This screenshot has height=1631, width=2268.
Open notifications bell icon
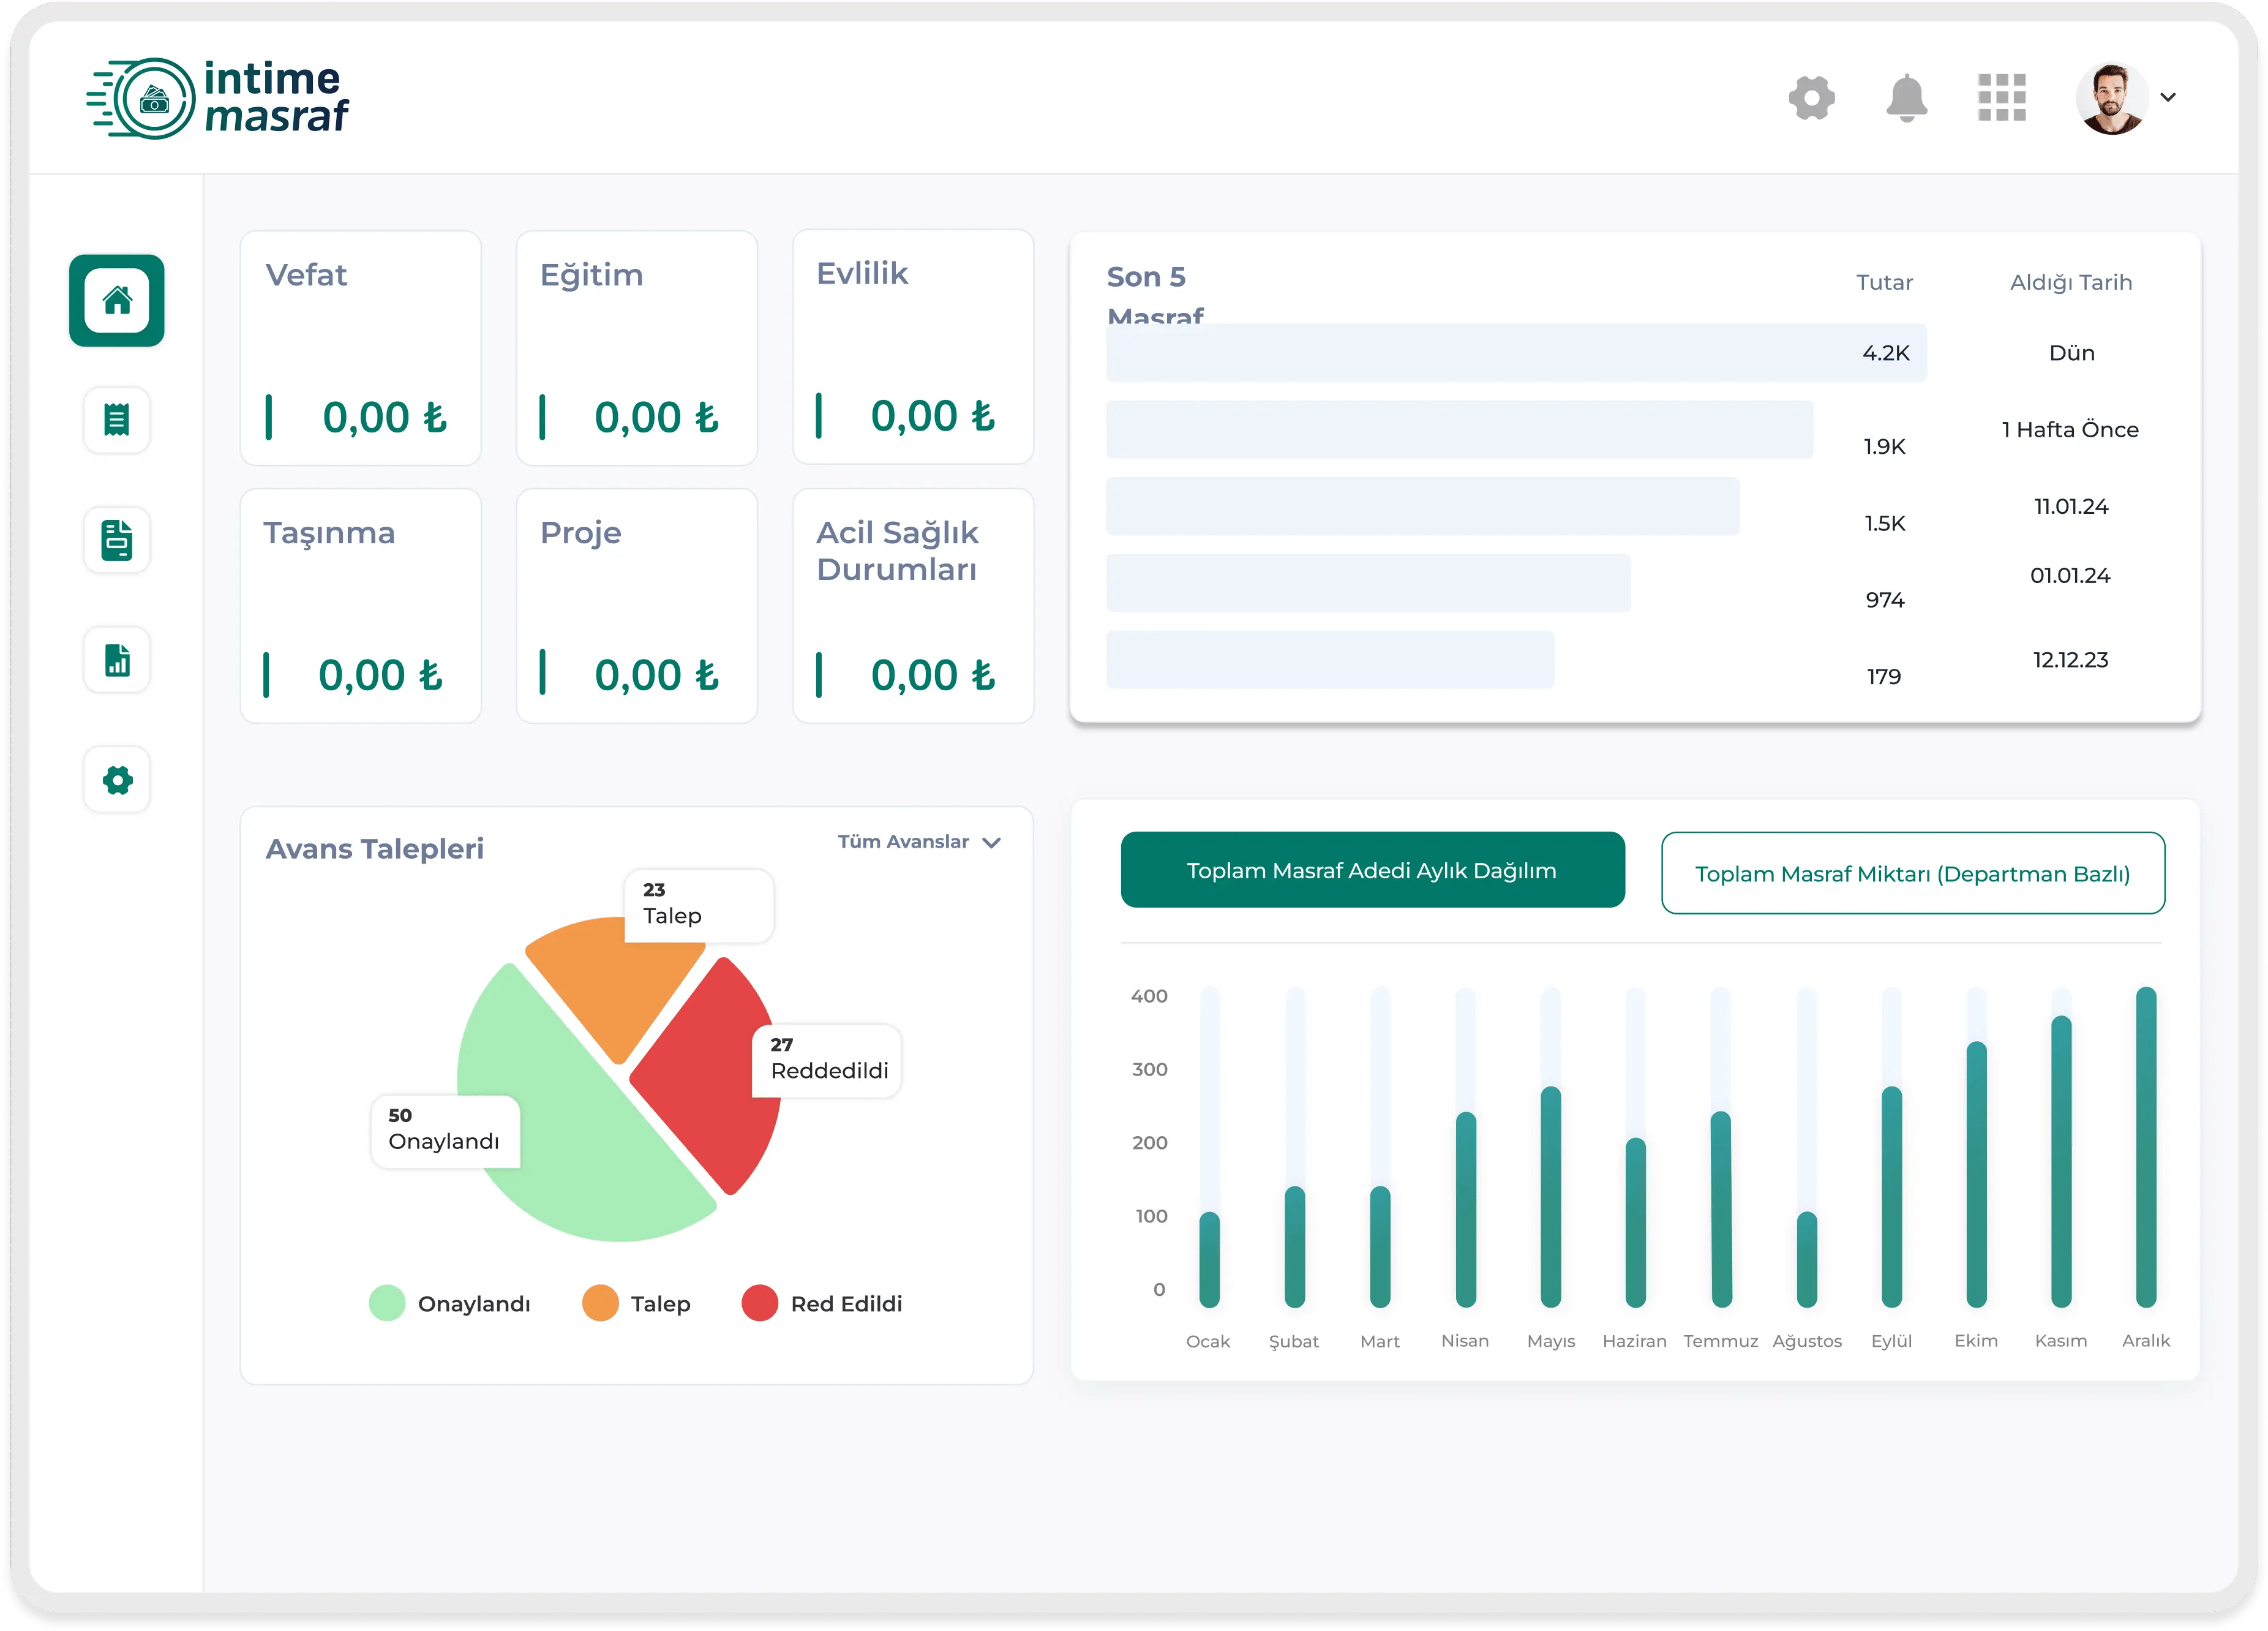(x=1906, y=98)
